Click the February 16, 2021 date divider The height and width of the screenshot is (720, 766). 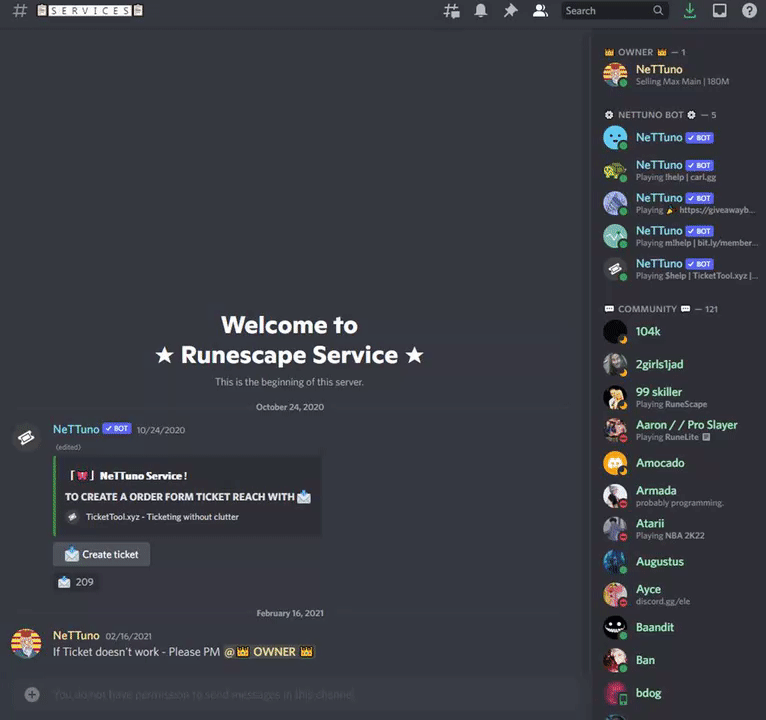pyautogui.click(x=290, y=613)
